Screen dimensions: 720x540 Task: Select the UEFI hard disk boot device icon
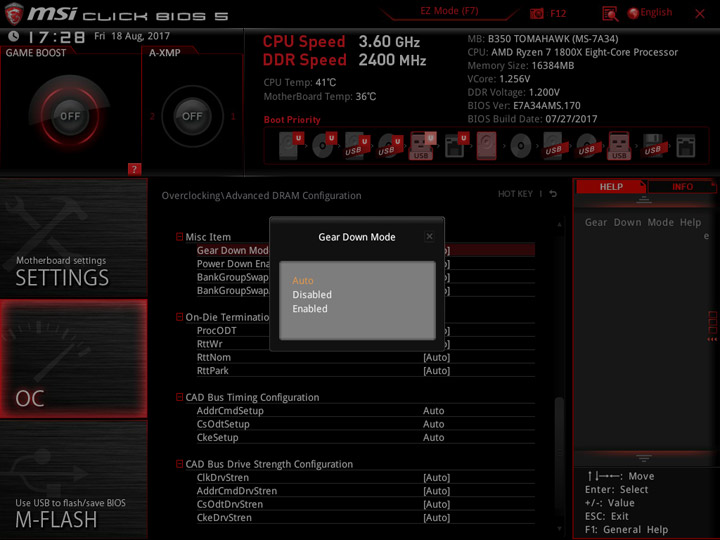(x=291, y=146)
